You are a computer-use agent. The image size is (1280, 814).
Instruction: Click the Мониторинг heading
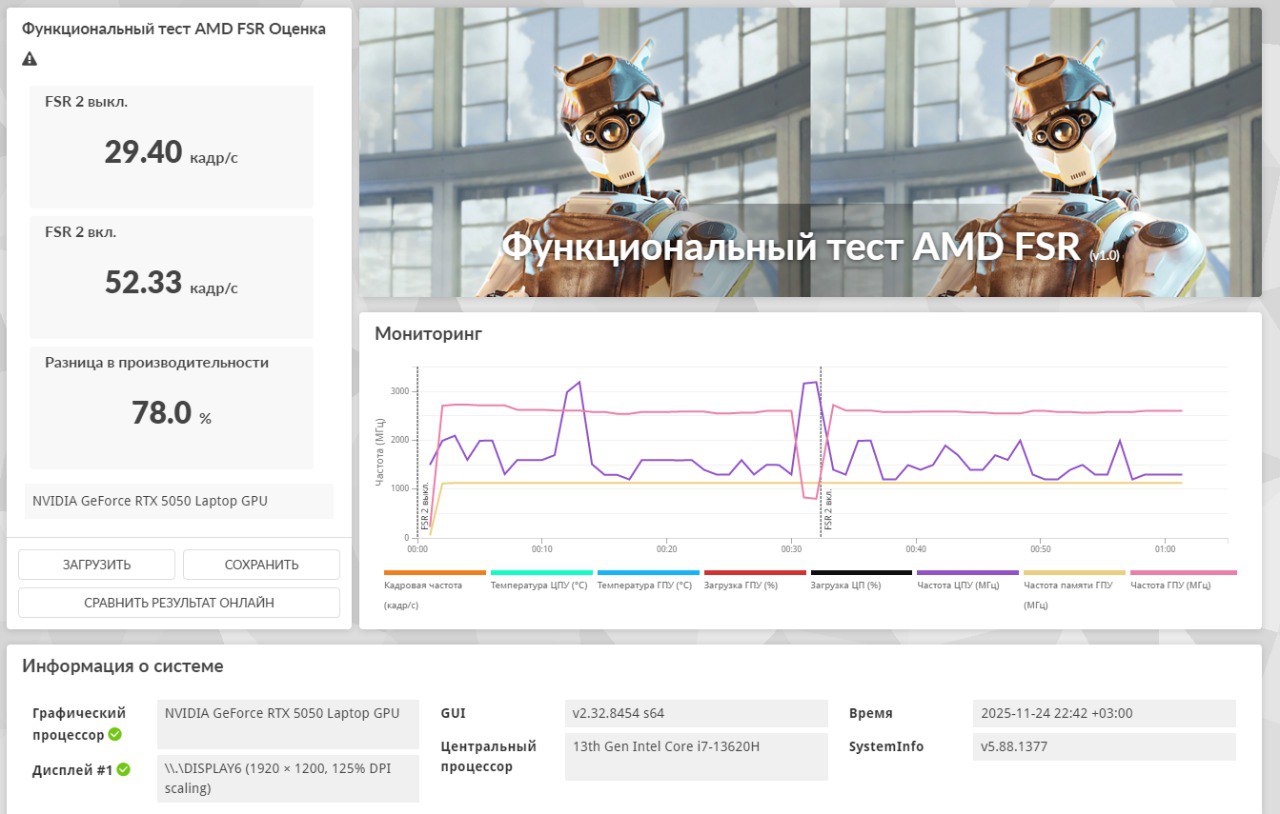pos(428,333)
